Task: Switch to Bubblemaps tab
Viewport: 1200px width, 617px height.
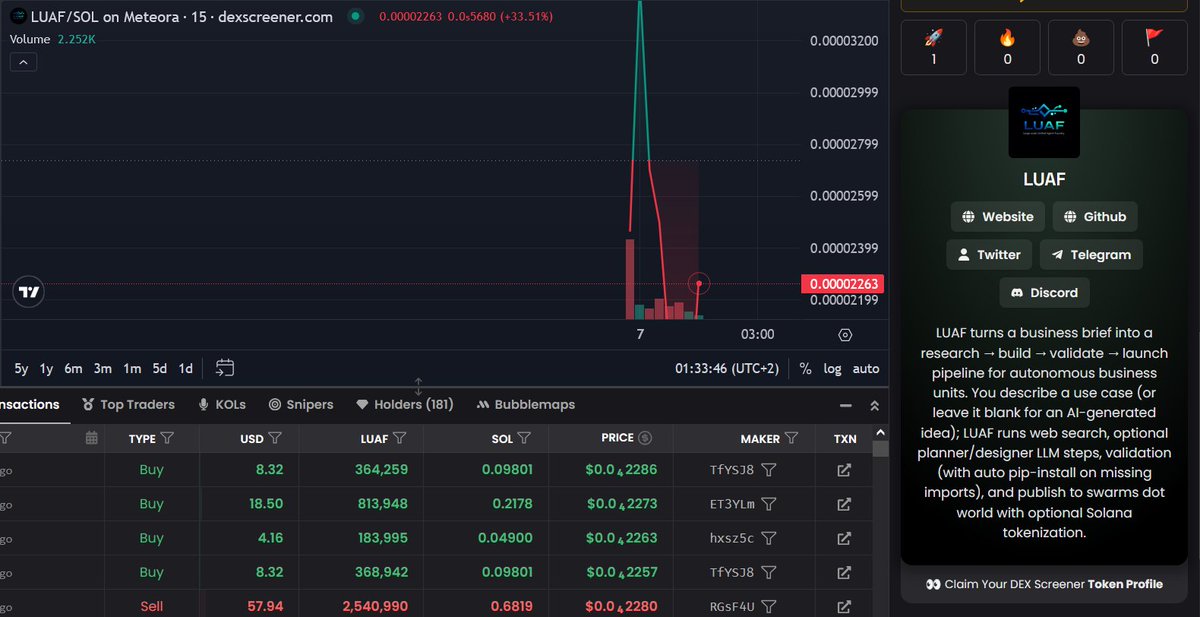Action: (526, 404)
